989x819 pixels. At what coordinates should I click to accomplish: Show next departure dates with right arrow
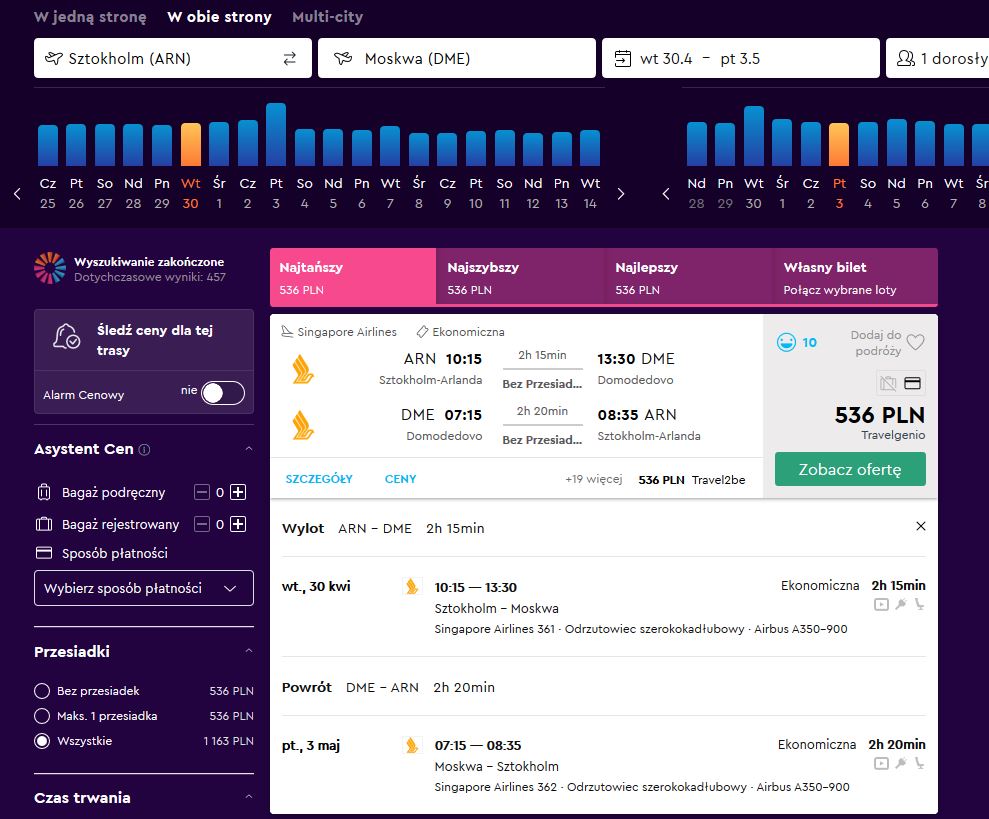click(621, 194)
